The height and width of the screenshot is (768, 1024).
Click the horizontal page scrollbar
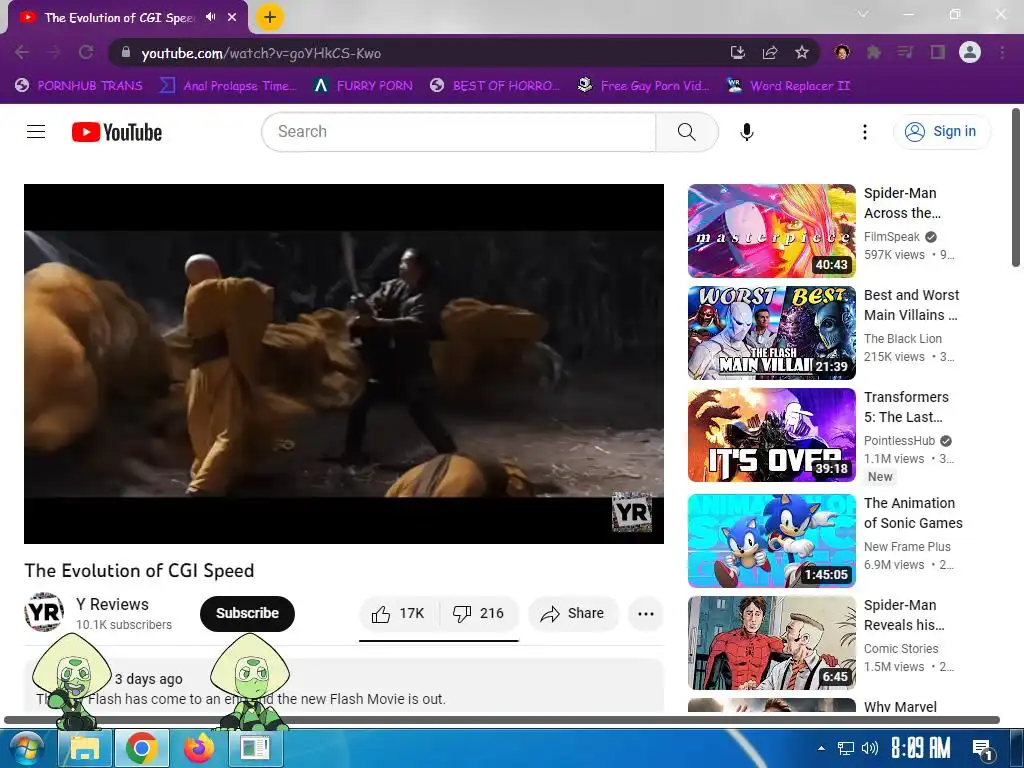click(x=502, y=720)
